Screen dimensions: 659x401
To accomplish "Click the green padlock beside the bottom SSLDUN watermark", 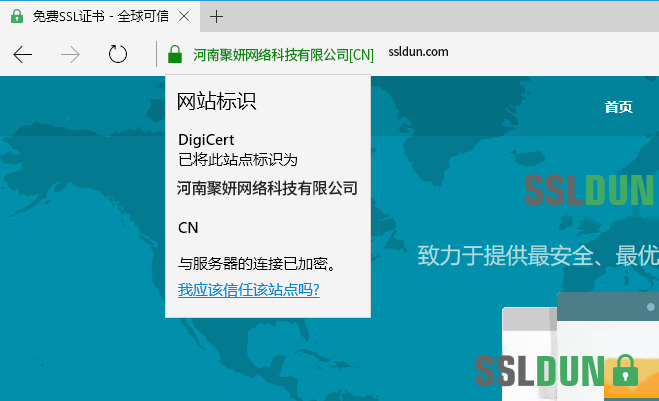I will (625, 369).
